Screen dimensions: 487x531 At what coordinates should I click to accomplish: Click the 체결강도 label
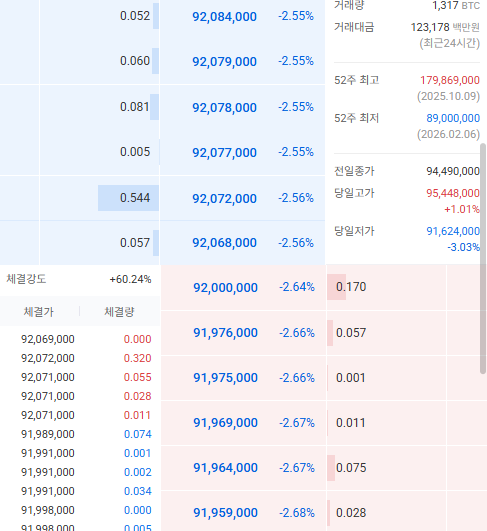(26, 279)
